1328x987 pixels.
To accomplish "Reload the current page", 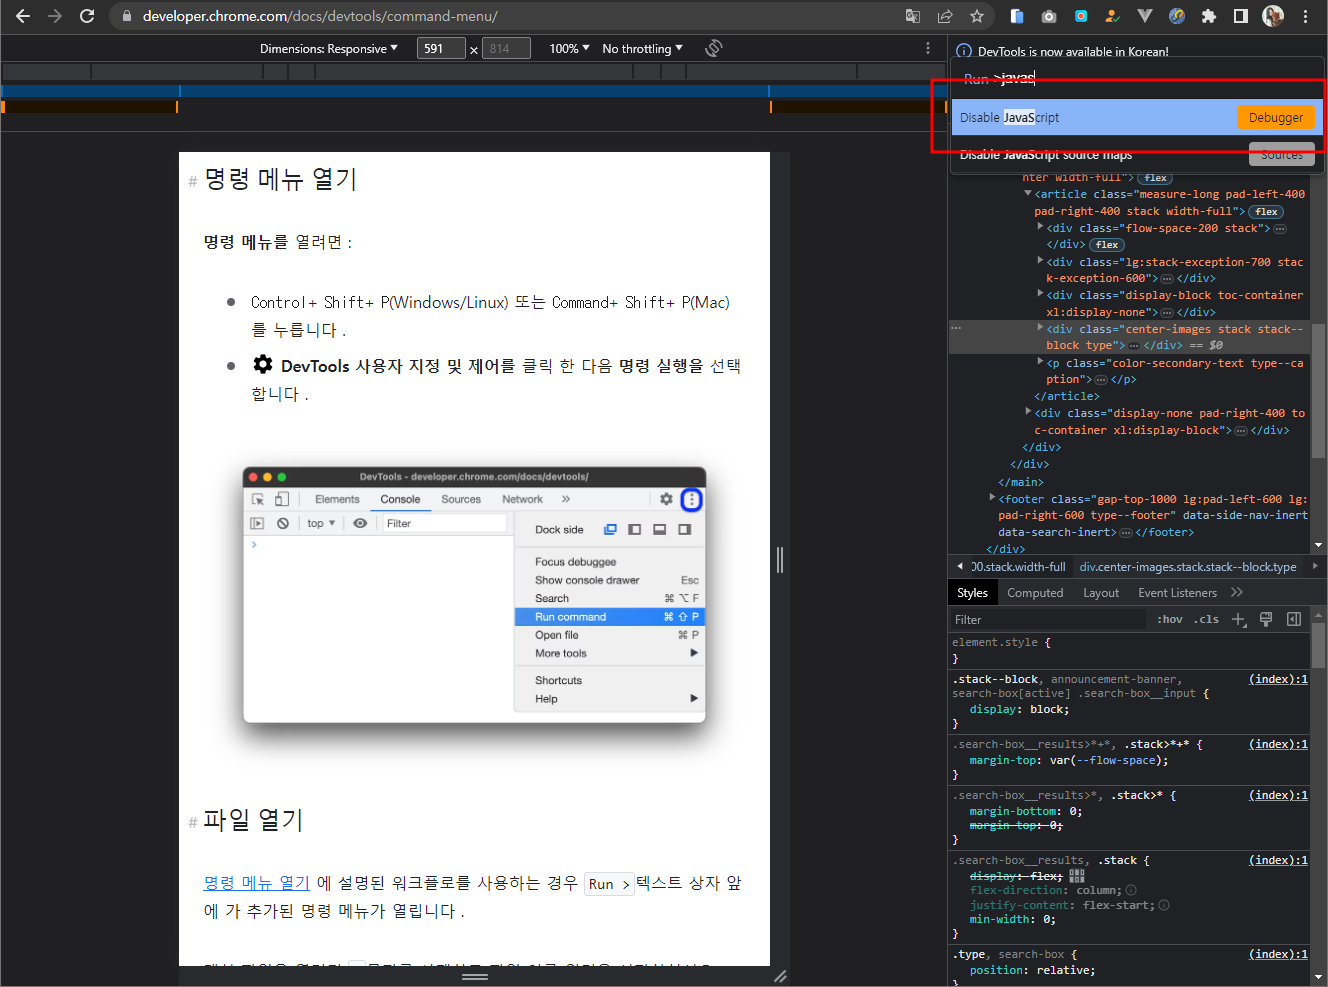I will click(x=87, y=16).
